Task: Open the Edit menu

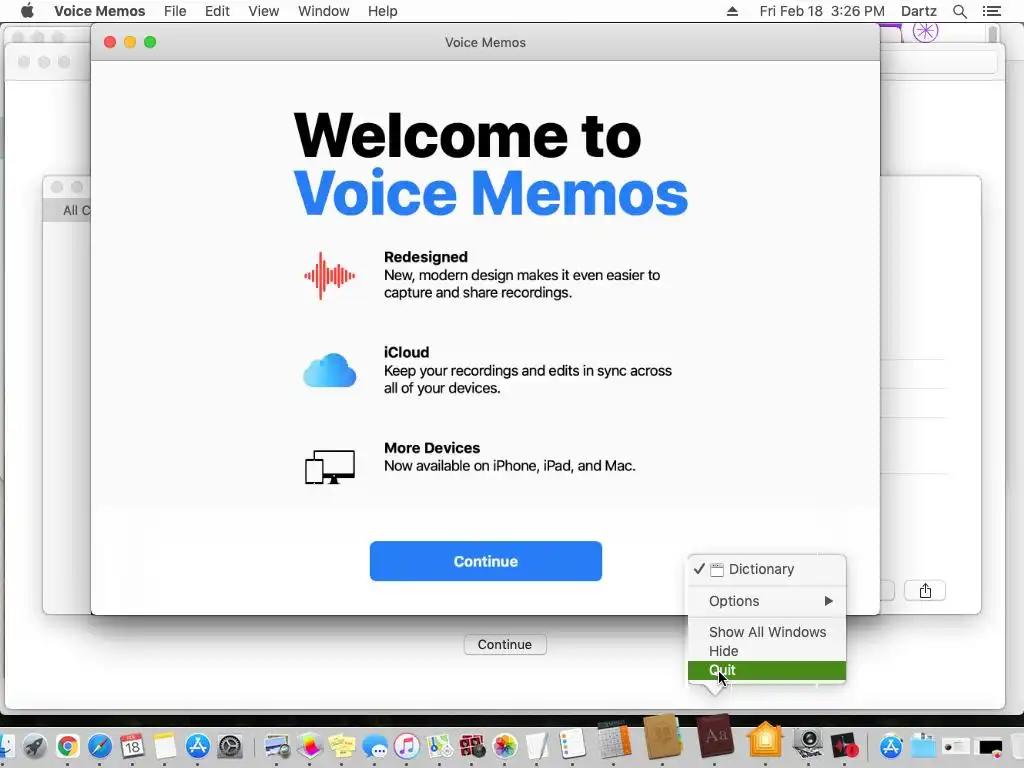Action: (217, 11)
